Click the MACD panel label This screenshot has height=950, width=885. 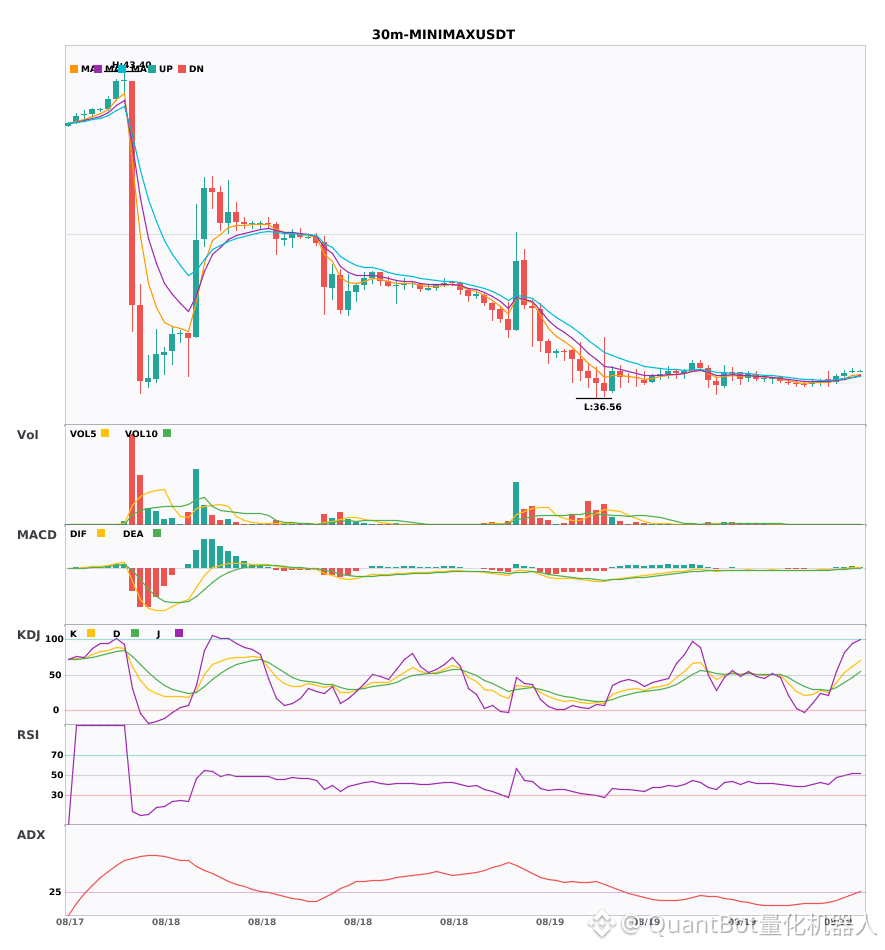36,535
